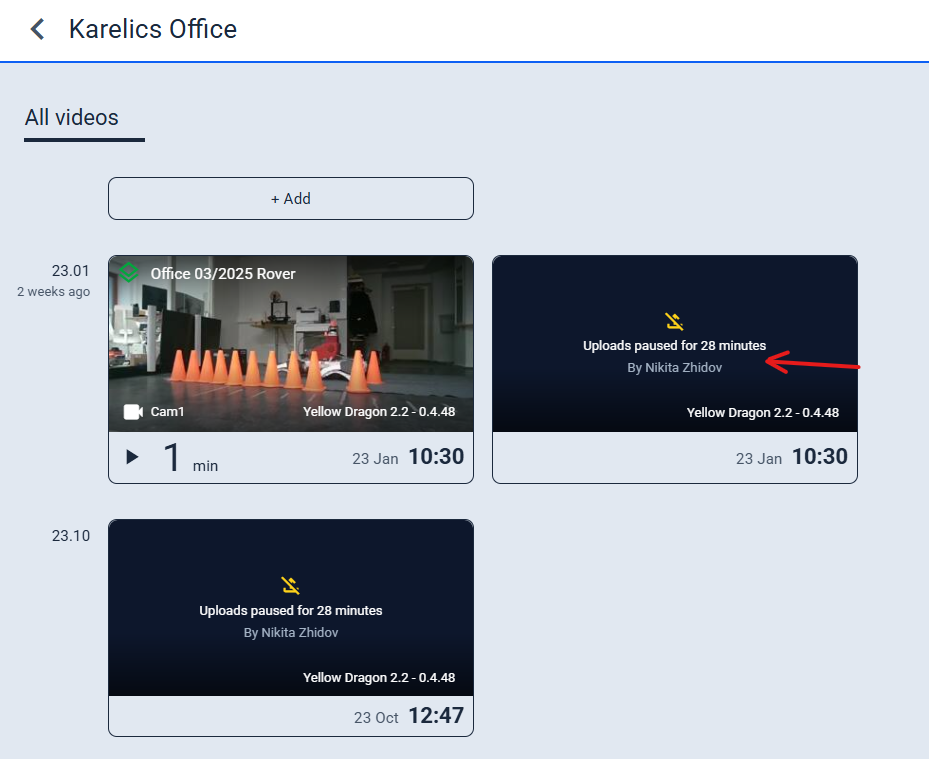Click the Cam1 camera icon
The image size is (929, 759).
tap(133, 412)
